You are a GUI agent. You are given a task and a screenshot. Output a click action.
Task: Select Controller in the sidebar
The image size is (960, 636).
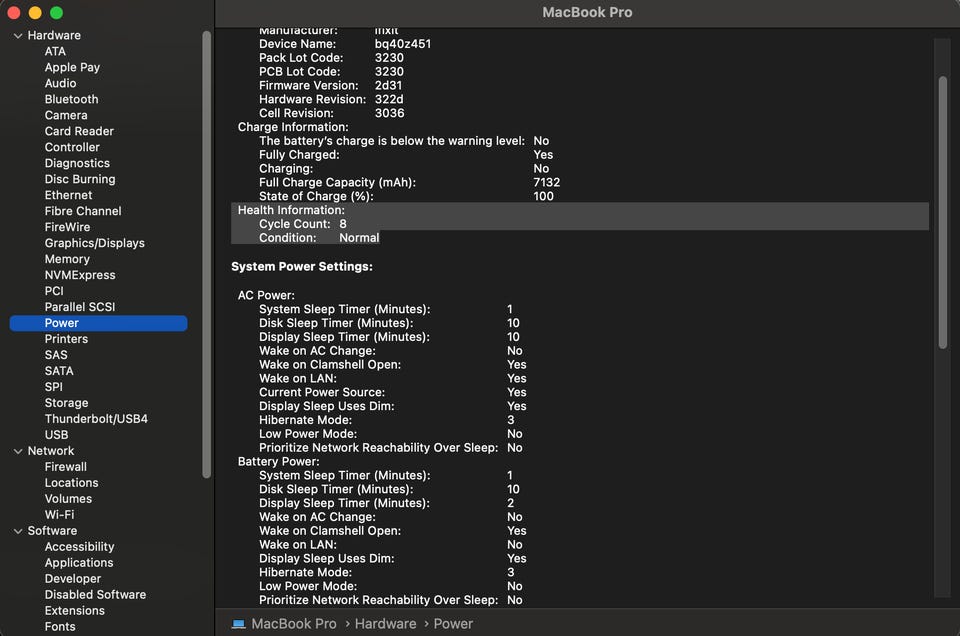[72, 147]
